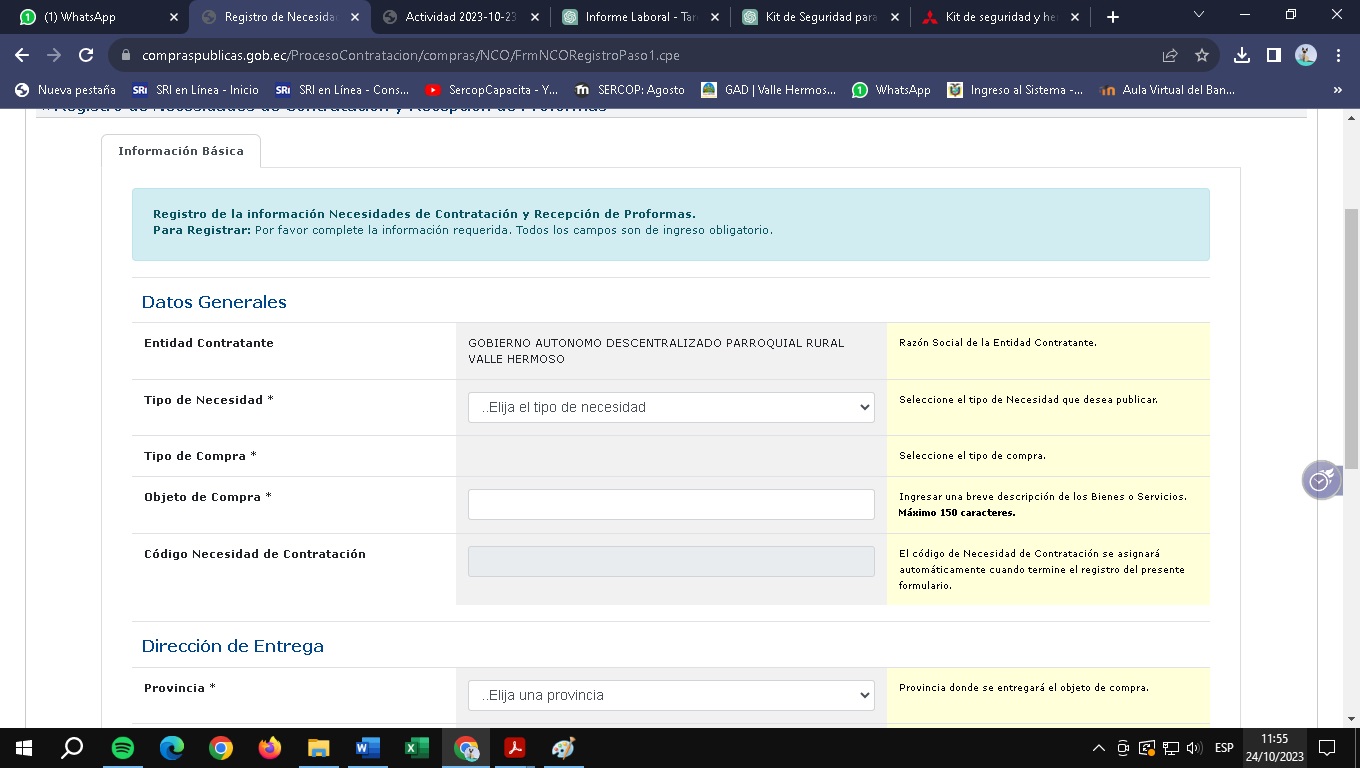Open Adobe Acrobat from the taskbar
This screenshot has width=1360, height=768.
(515, 748)
